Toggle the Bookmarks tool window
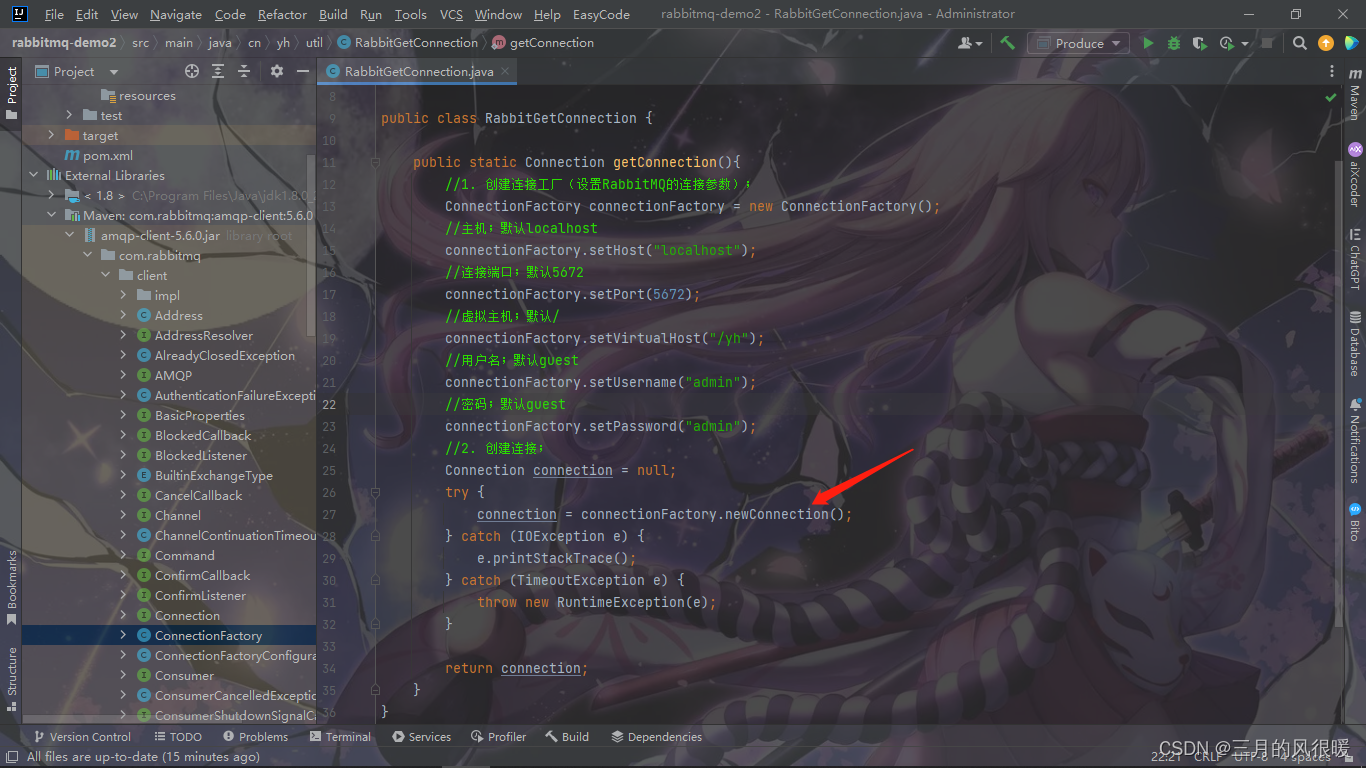 point(12,587)
